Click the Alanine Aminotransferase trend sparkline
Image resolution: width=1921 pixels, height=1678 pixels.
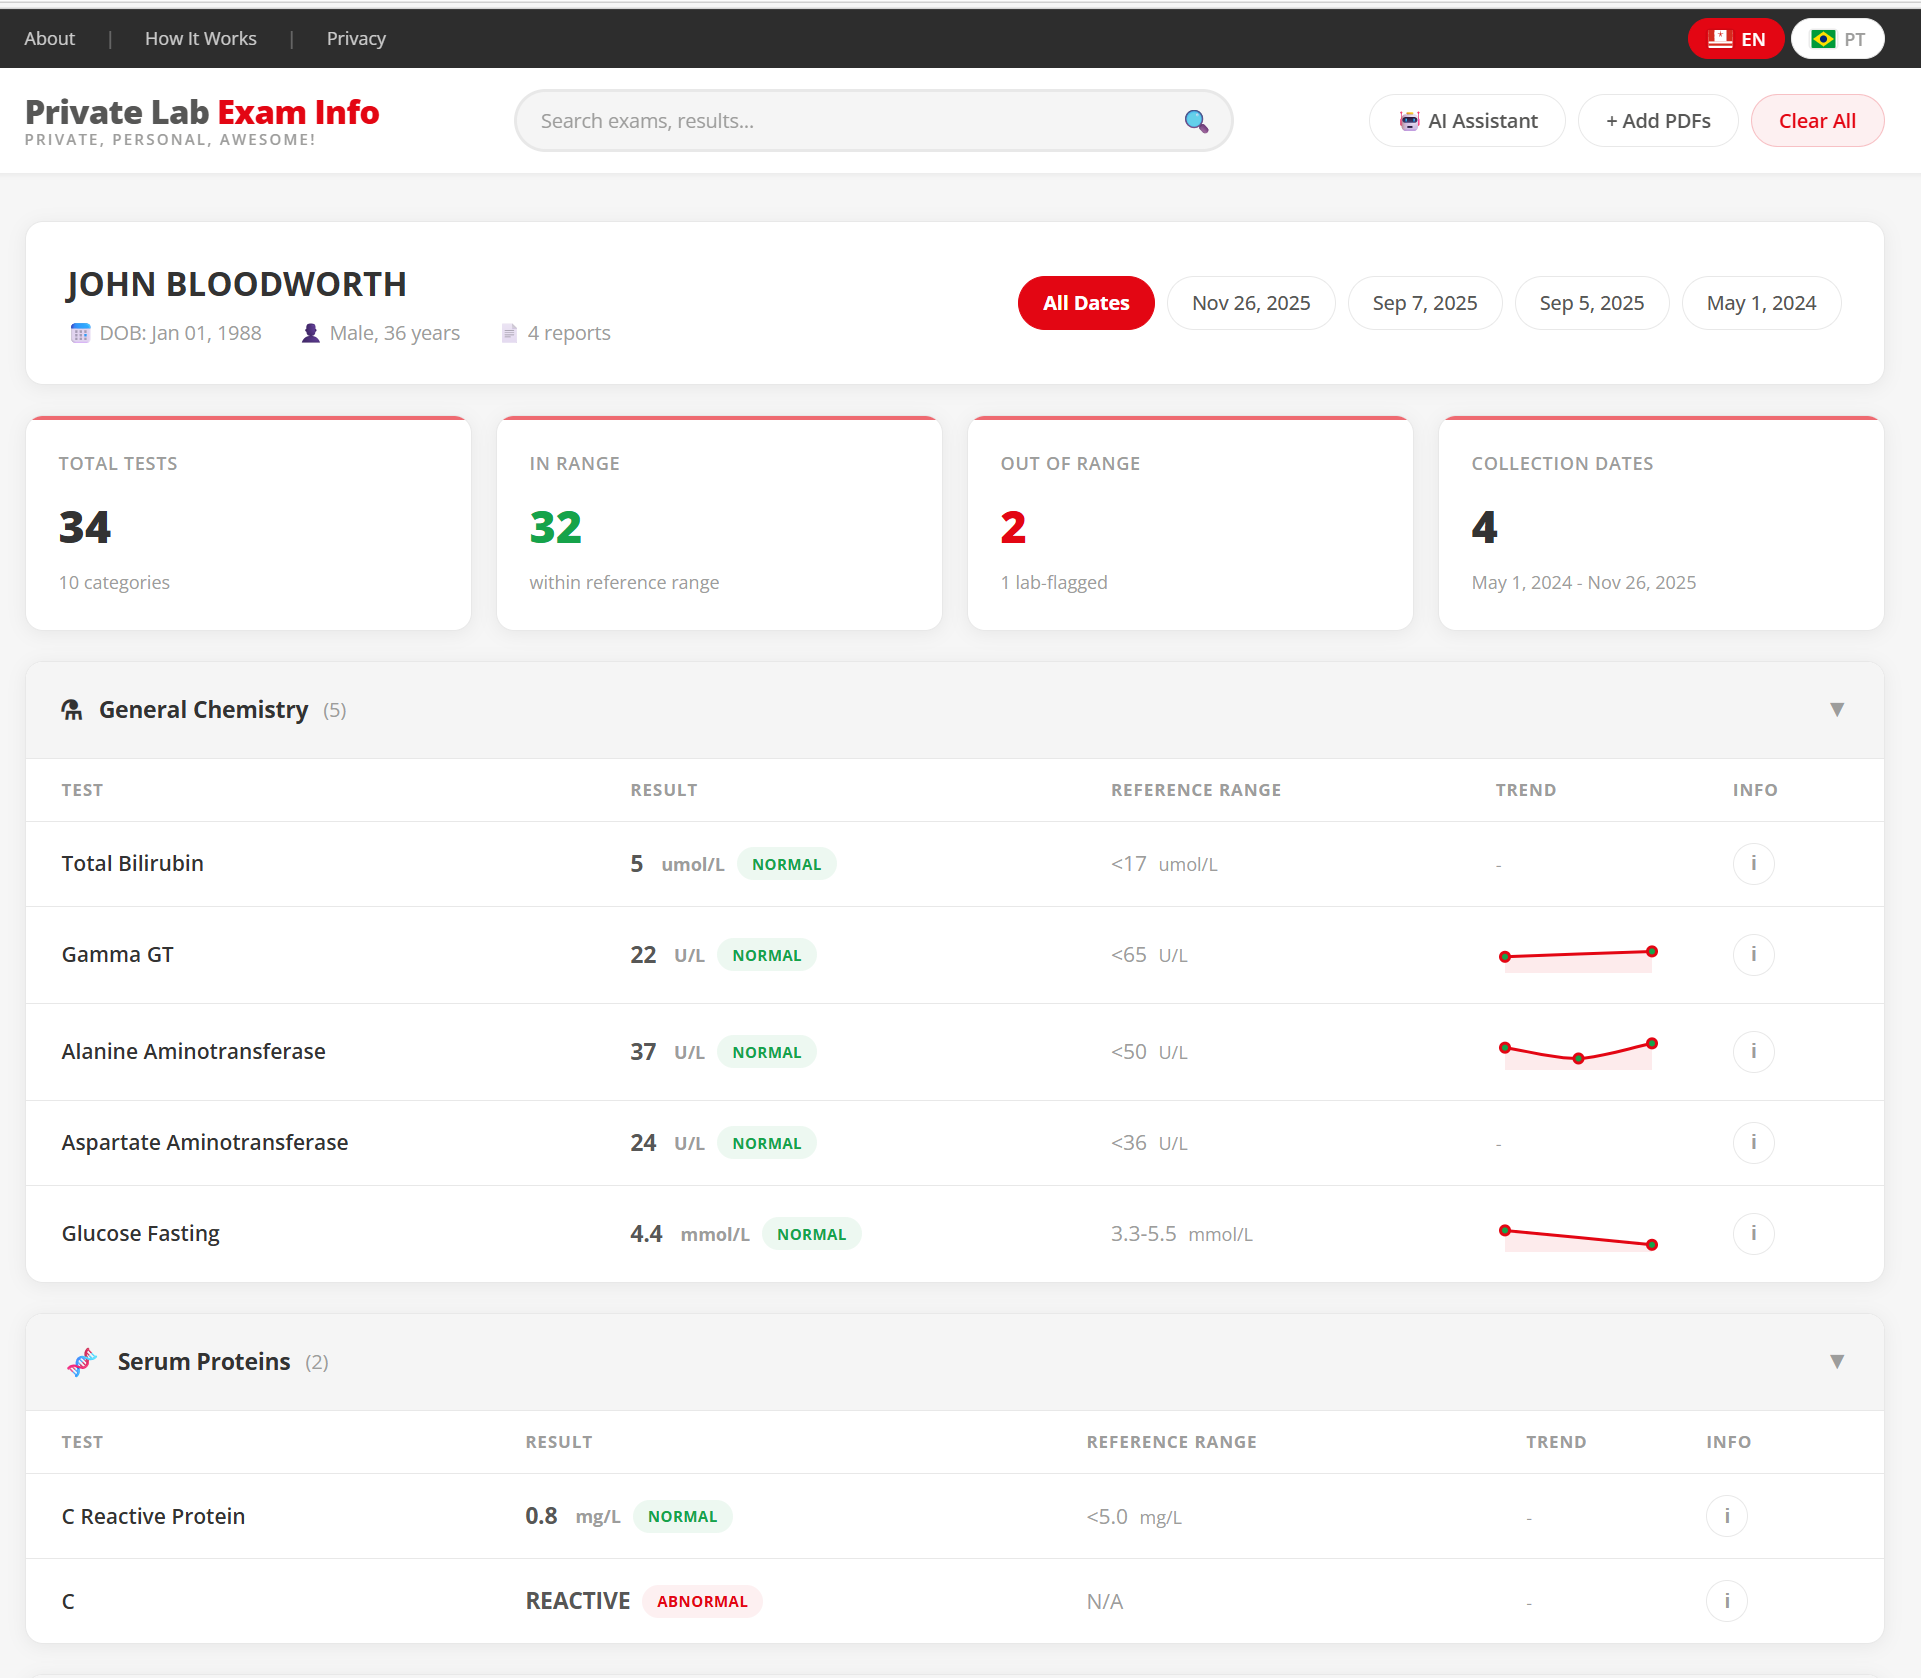[x=1578, y=1053]
